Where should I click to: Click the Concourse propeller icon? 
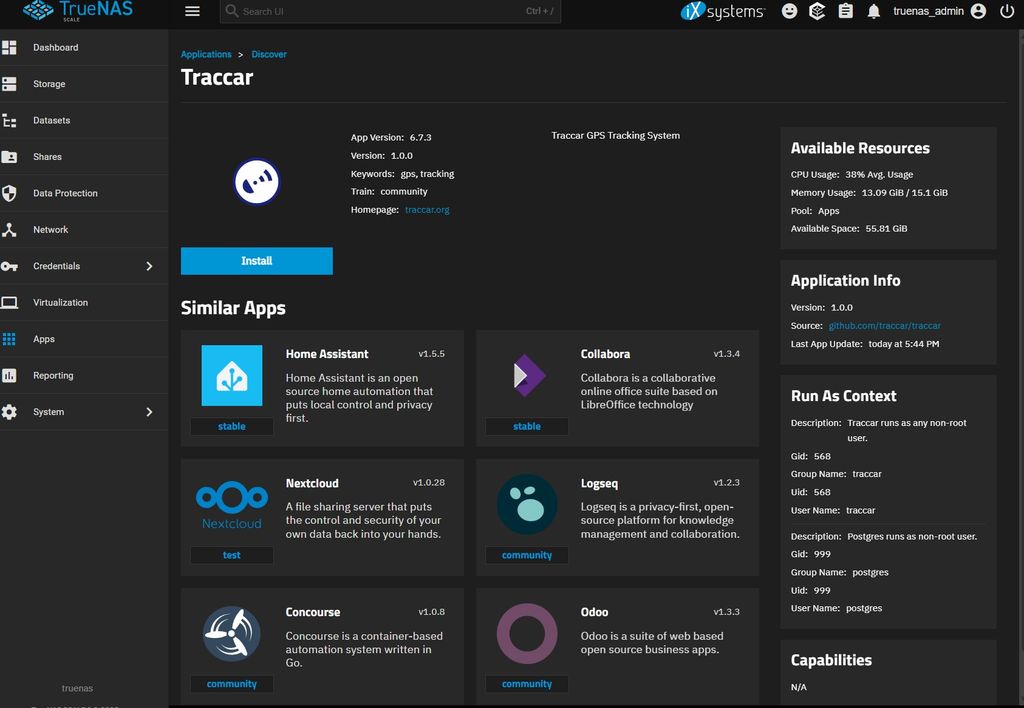(232, 634)
